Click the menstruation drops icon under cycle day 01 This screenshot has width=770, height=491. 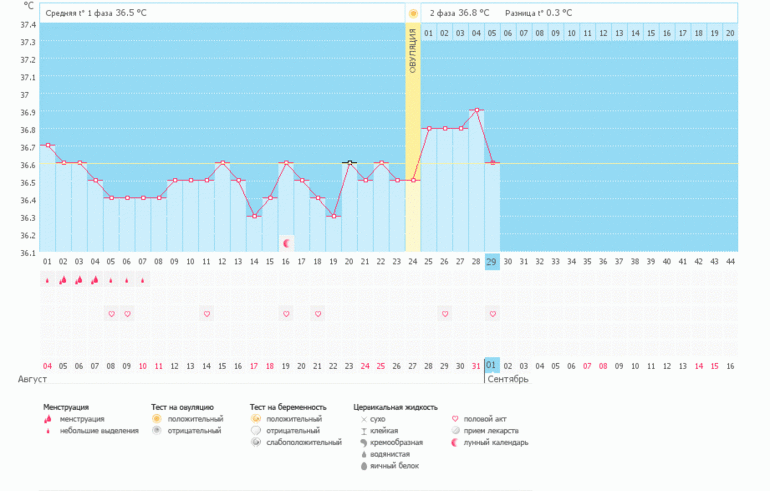click(47, 281)
